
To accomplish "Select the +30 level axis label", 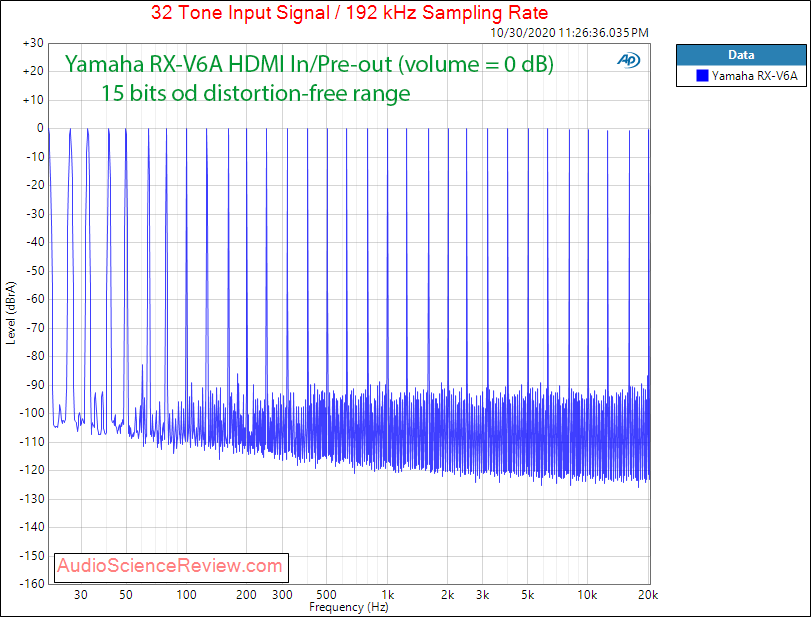I will click(33, 43).
